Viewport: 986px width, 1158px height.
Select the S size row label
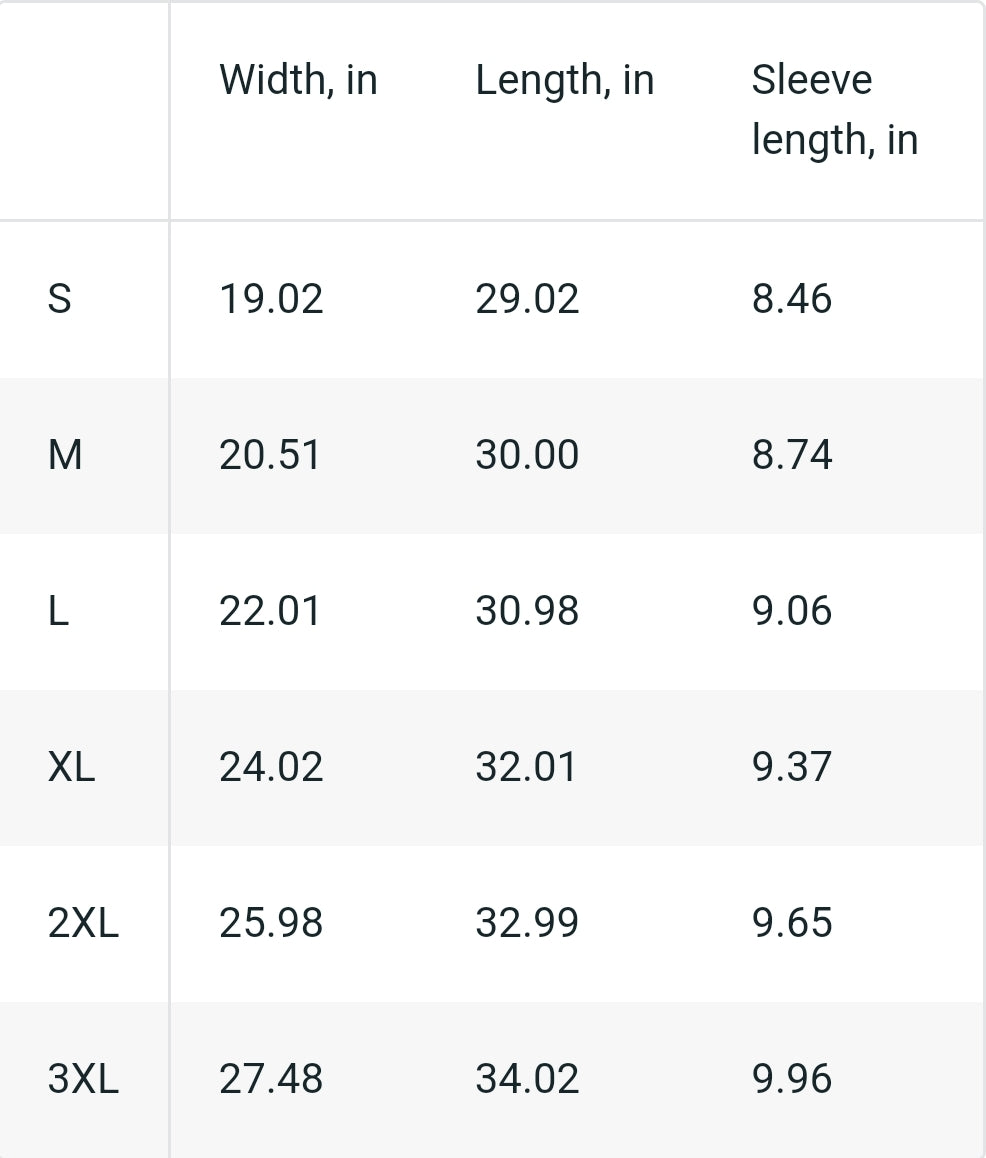click(60, 299)
